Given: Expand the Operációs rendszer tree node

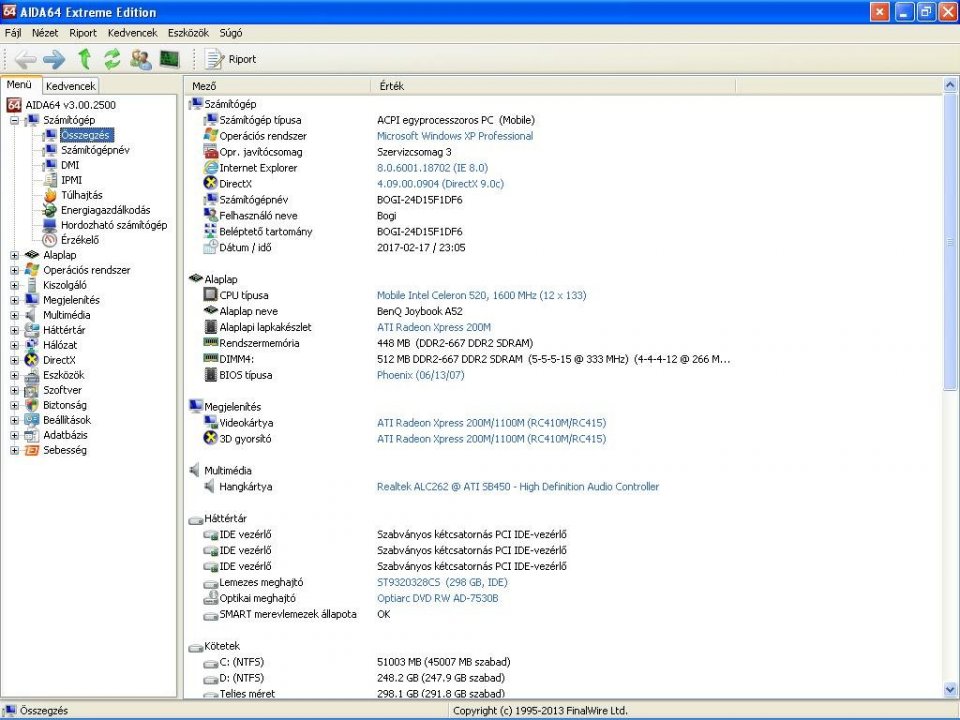Looking at the screenshot, I should click(15, 271).
